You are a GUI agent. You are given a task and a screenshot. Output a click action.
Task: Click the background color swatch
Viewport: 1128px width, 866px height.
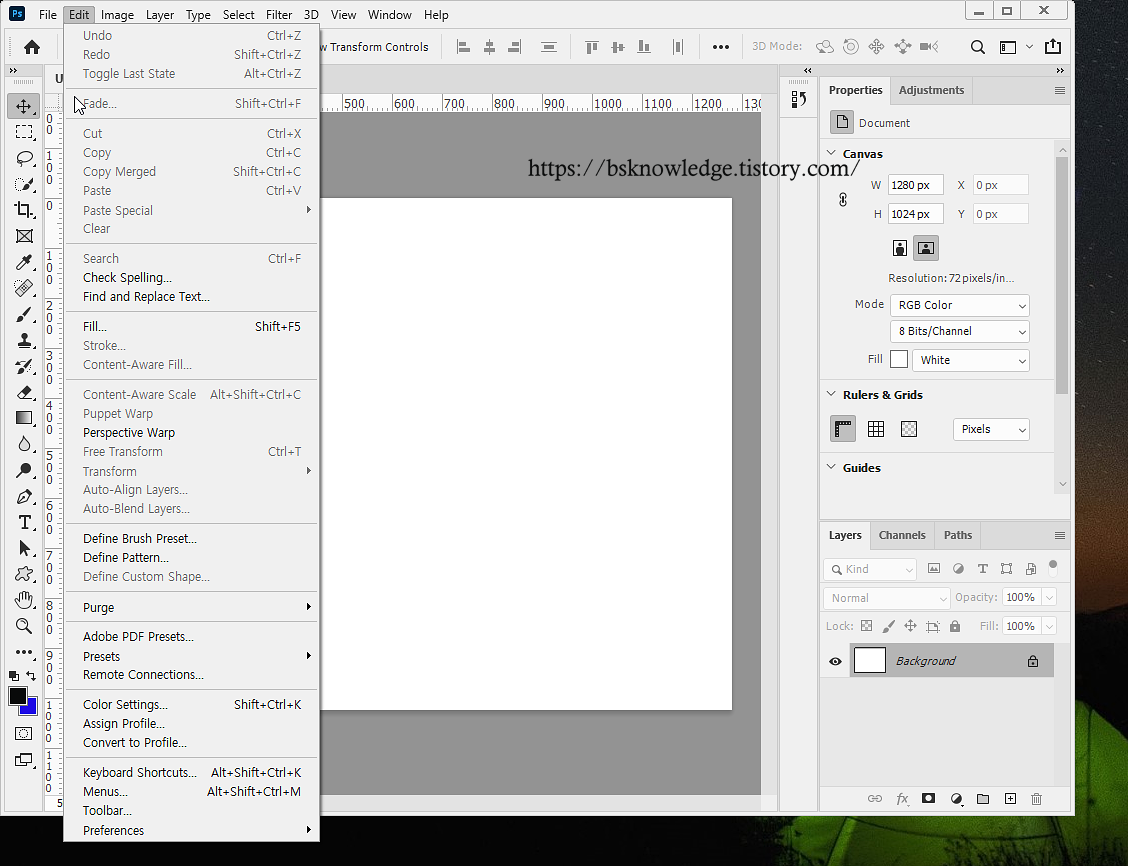31,708
